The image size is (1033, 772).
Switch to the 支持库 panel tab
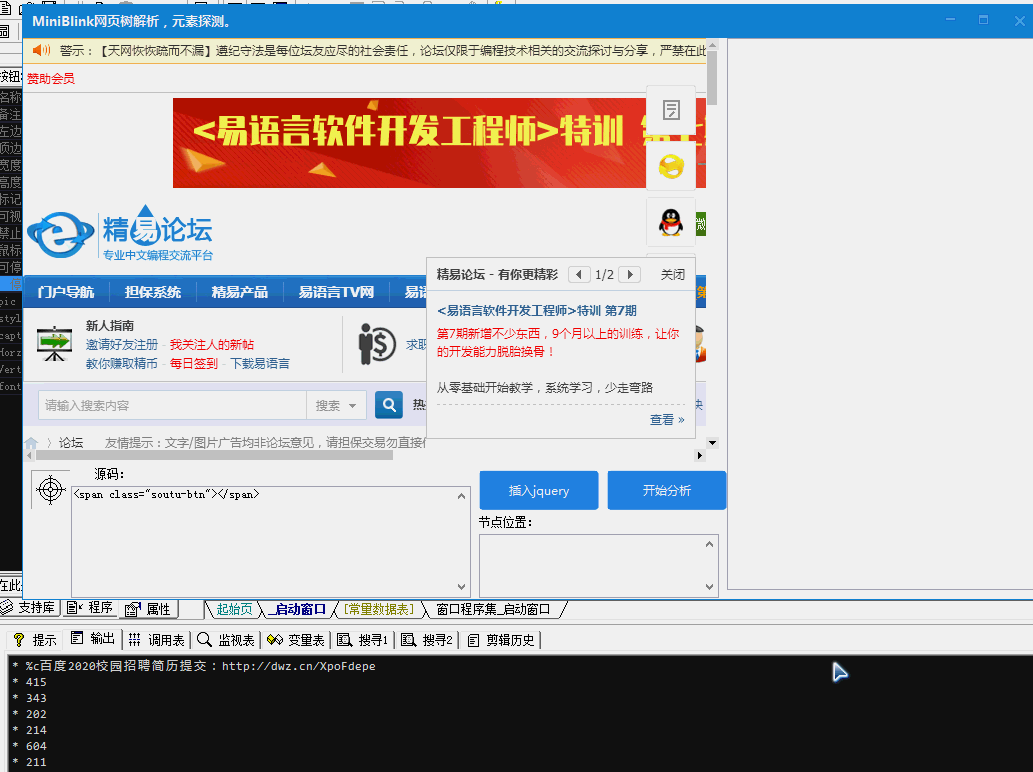[x=30, y=608]
